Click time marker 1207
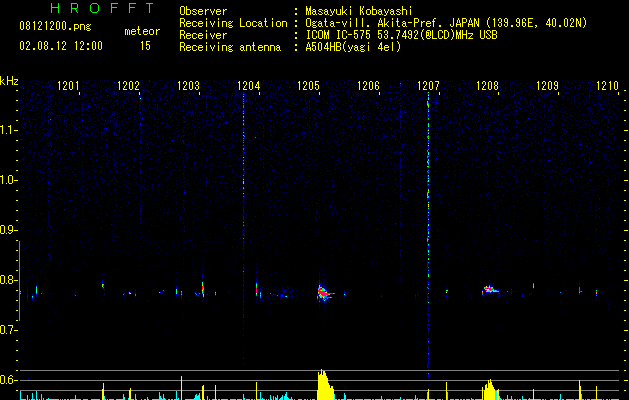 click(428, 85)
